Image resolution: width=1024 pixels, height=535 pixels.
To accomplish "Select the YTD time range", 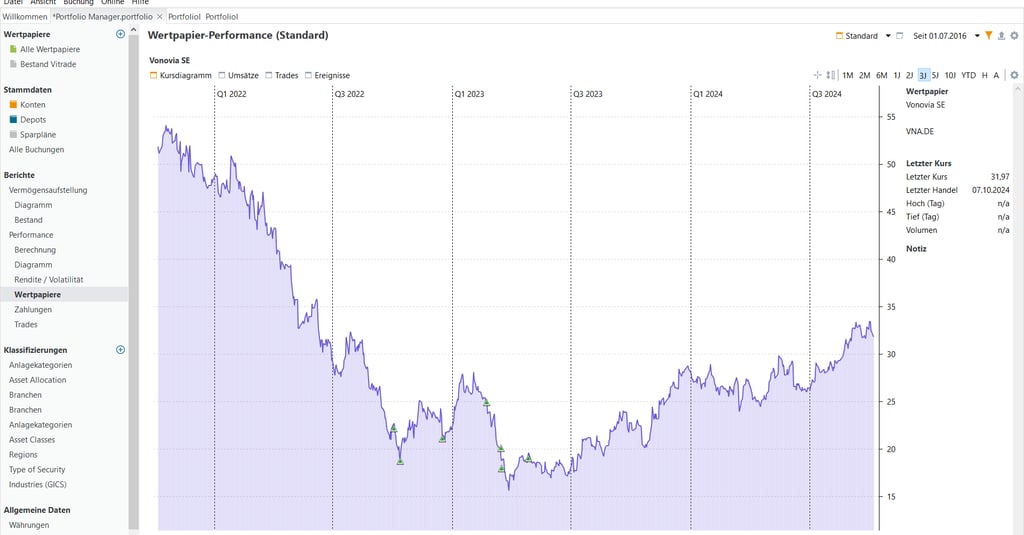I will coord(968,75).
